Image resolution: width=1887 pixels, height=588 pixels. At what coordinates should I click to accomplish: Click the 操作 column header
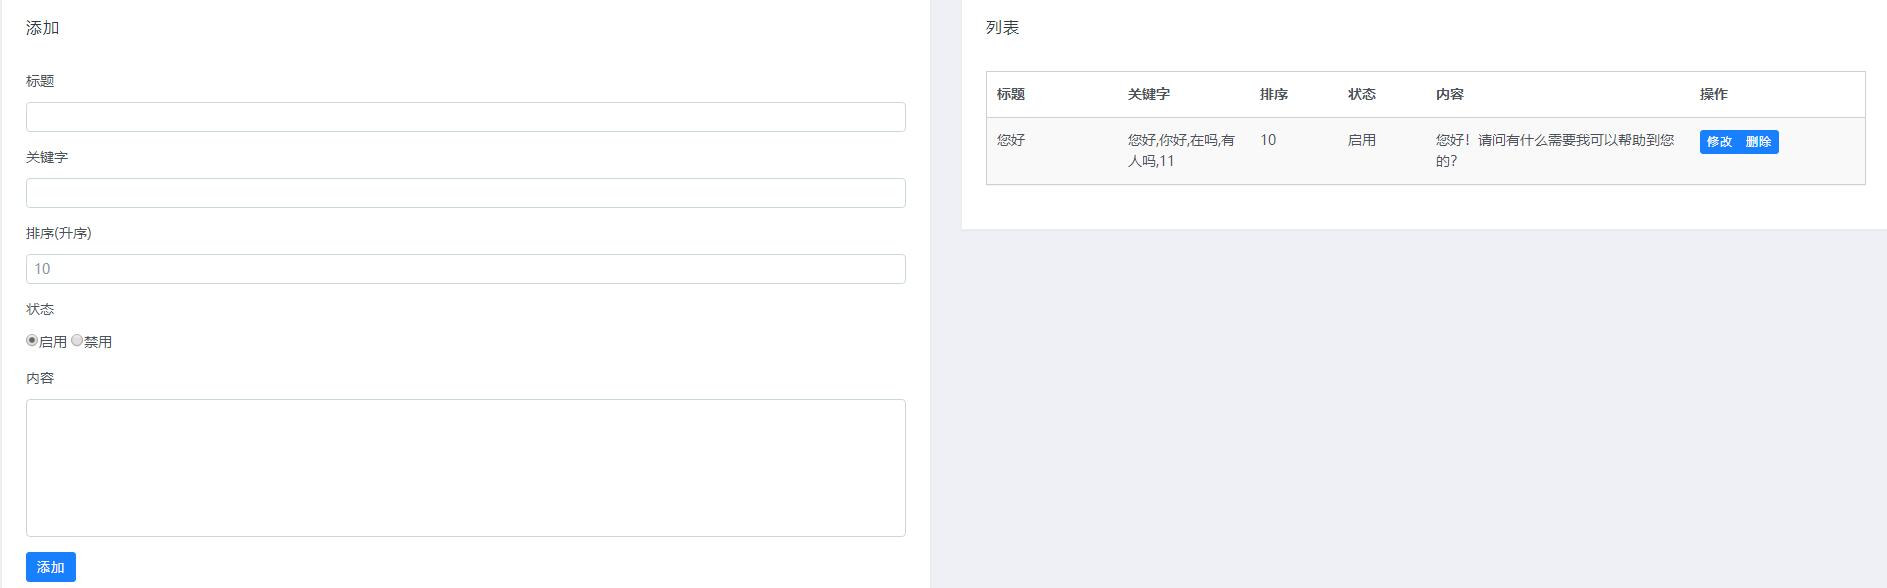point(1714,94)
